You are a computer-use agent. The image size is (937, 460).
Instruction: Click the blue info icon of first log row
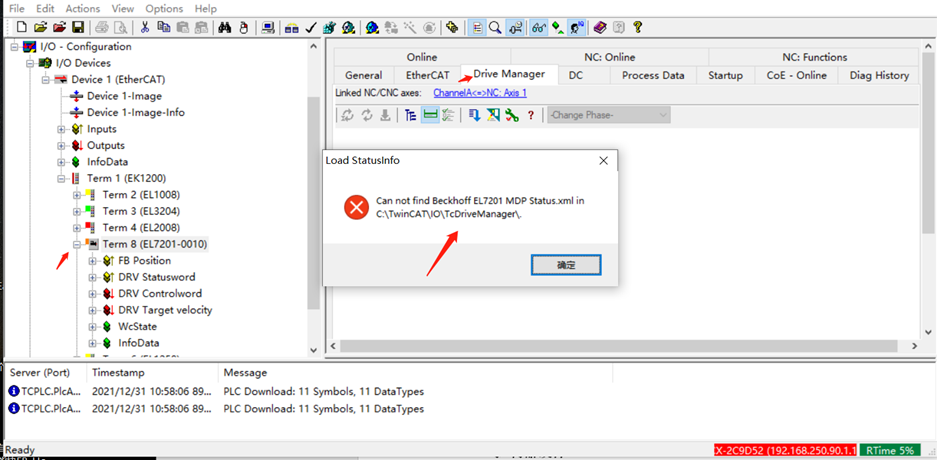click(14, 391)
